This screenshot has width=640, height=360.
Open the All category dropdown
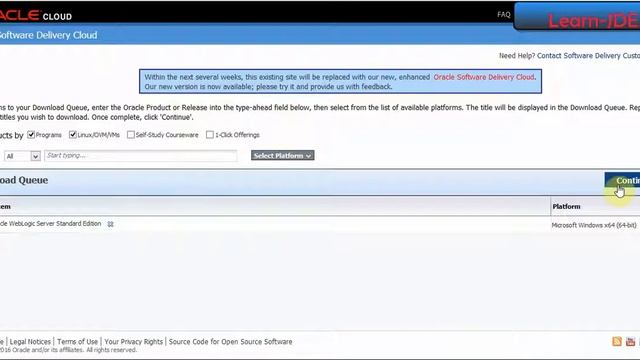tap(22, 156)
